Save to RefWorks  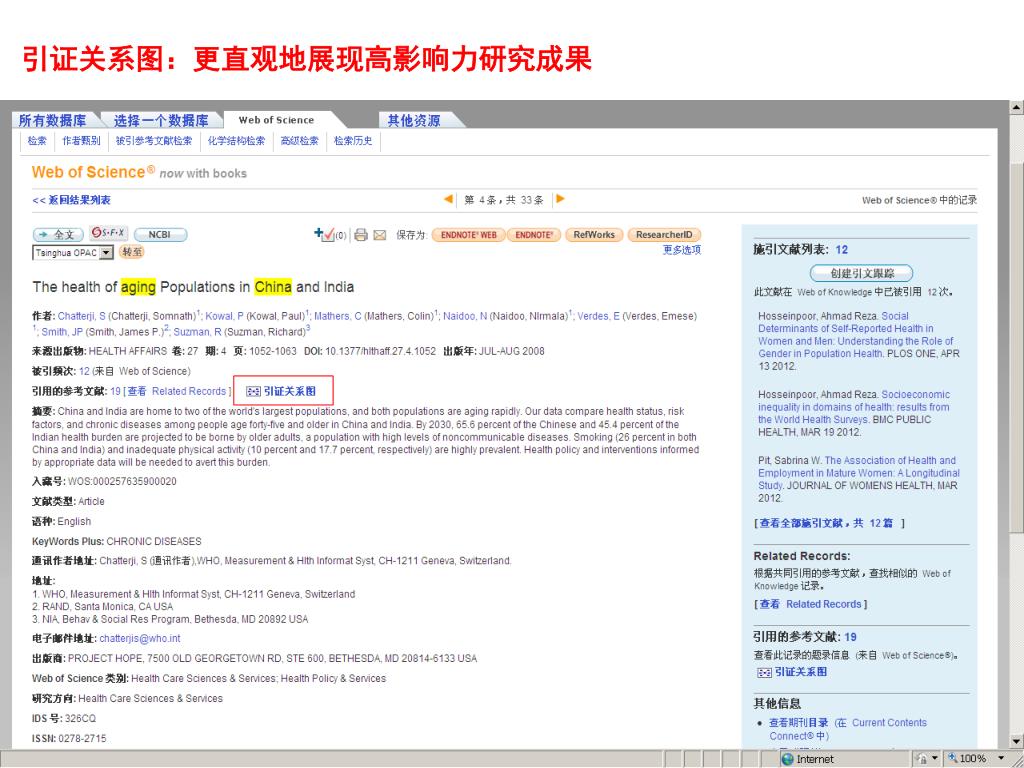point(594,235)
